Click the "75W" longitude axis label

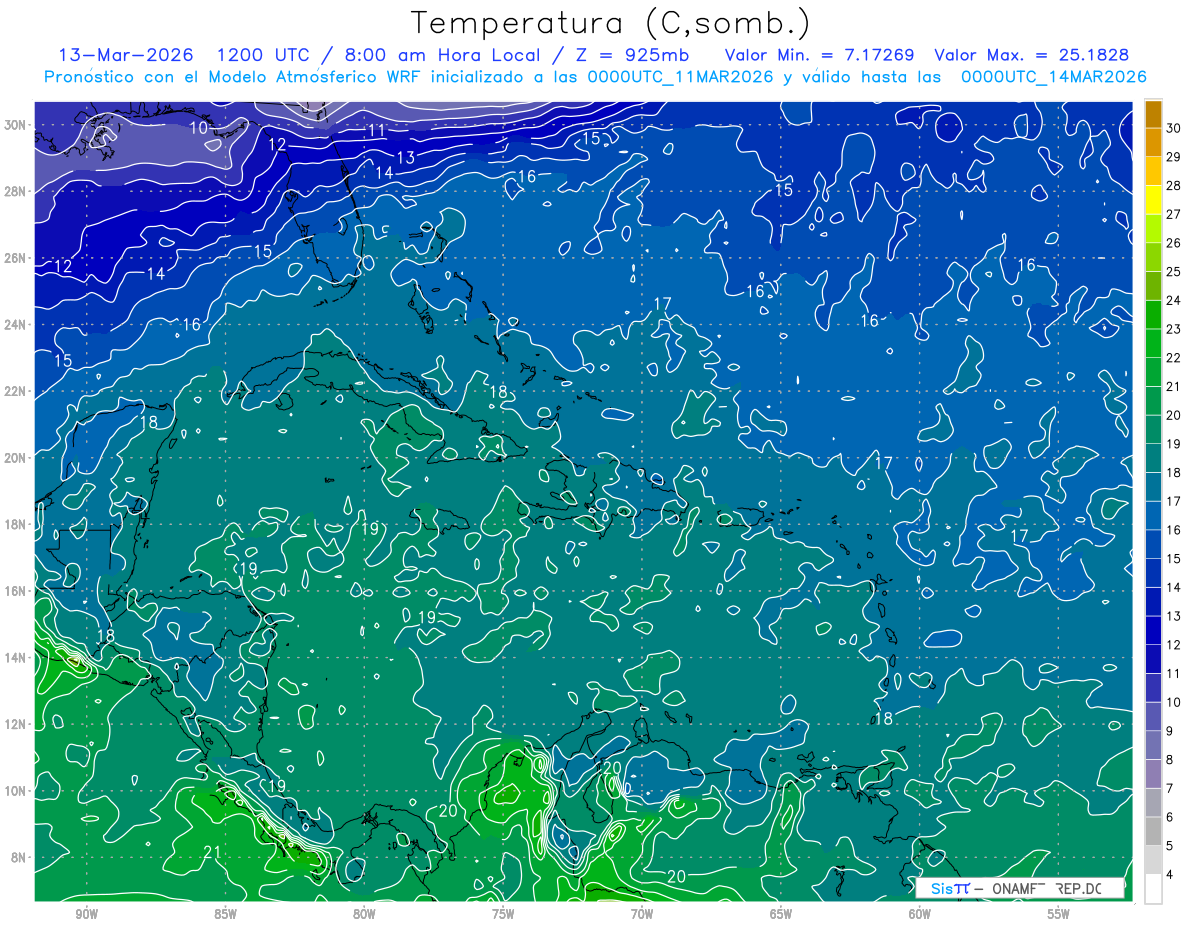coord(503,915)
